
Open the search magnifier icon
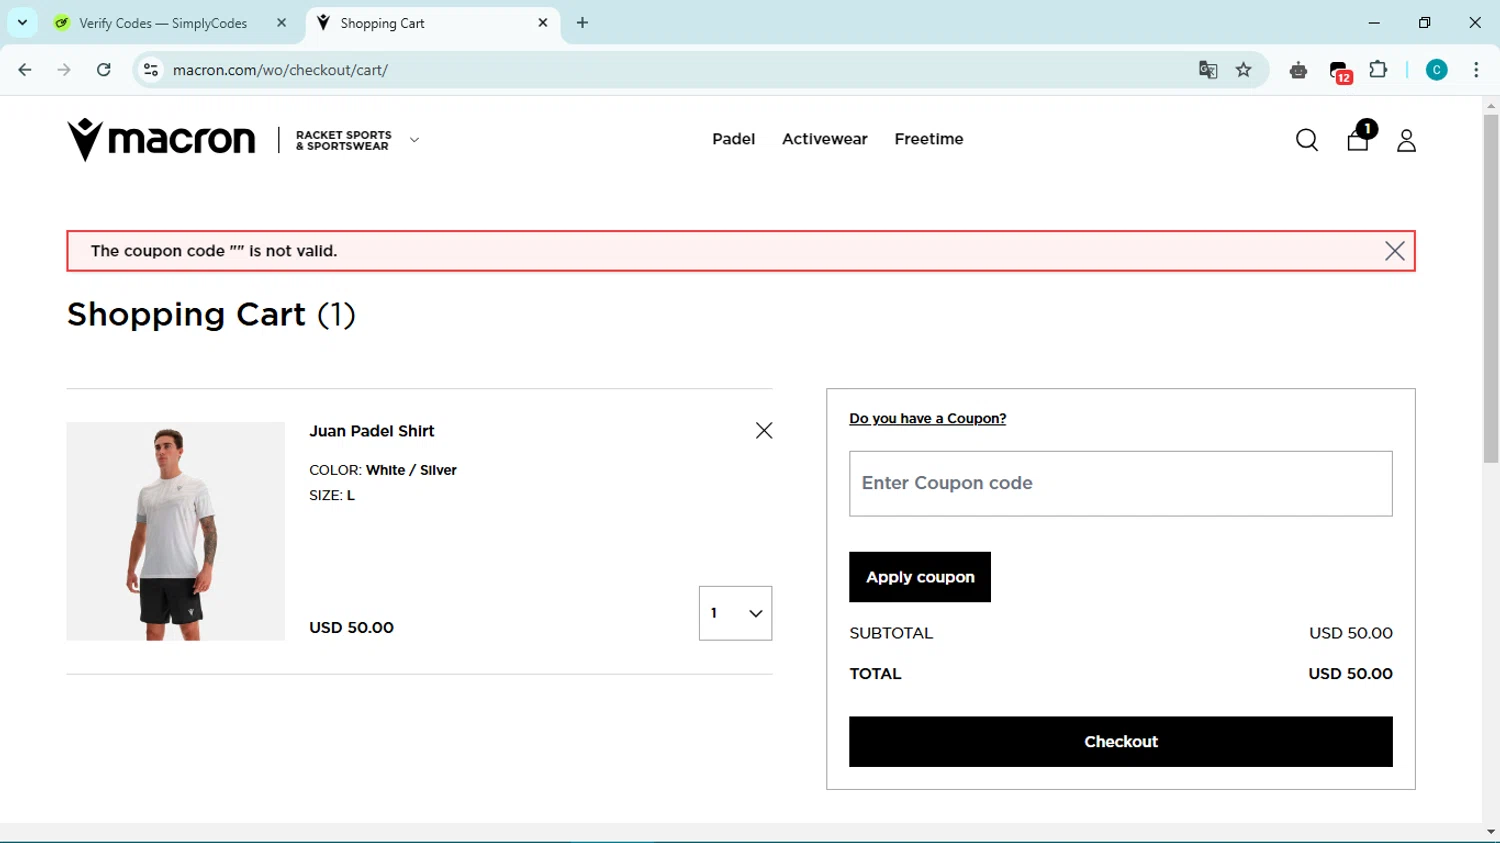coord(1307,140)
